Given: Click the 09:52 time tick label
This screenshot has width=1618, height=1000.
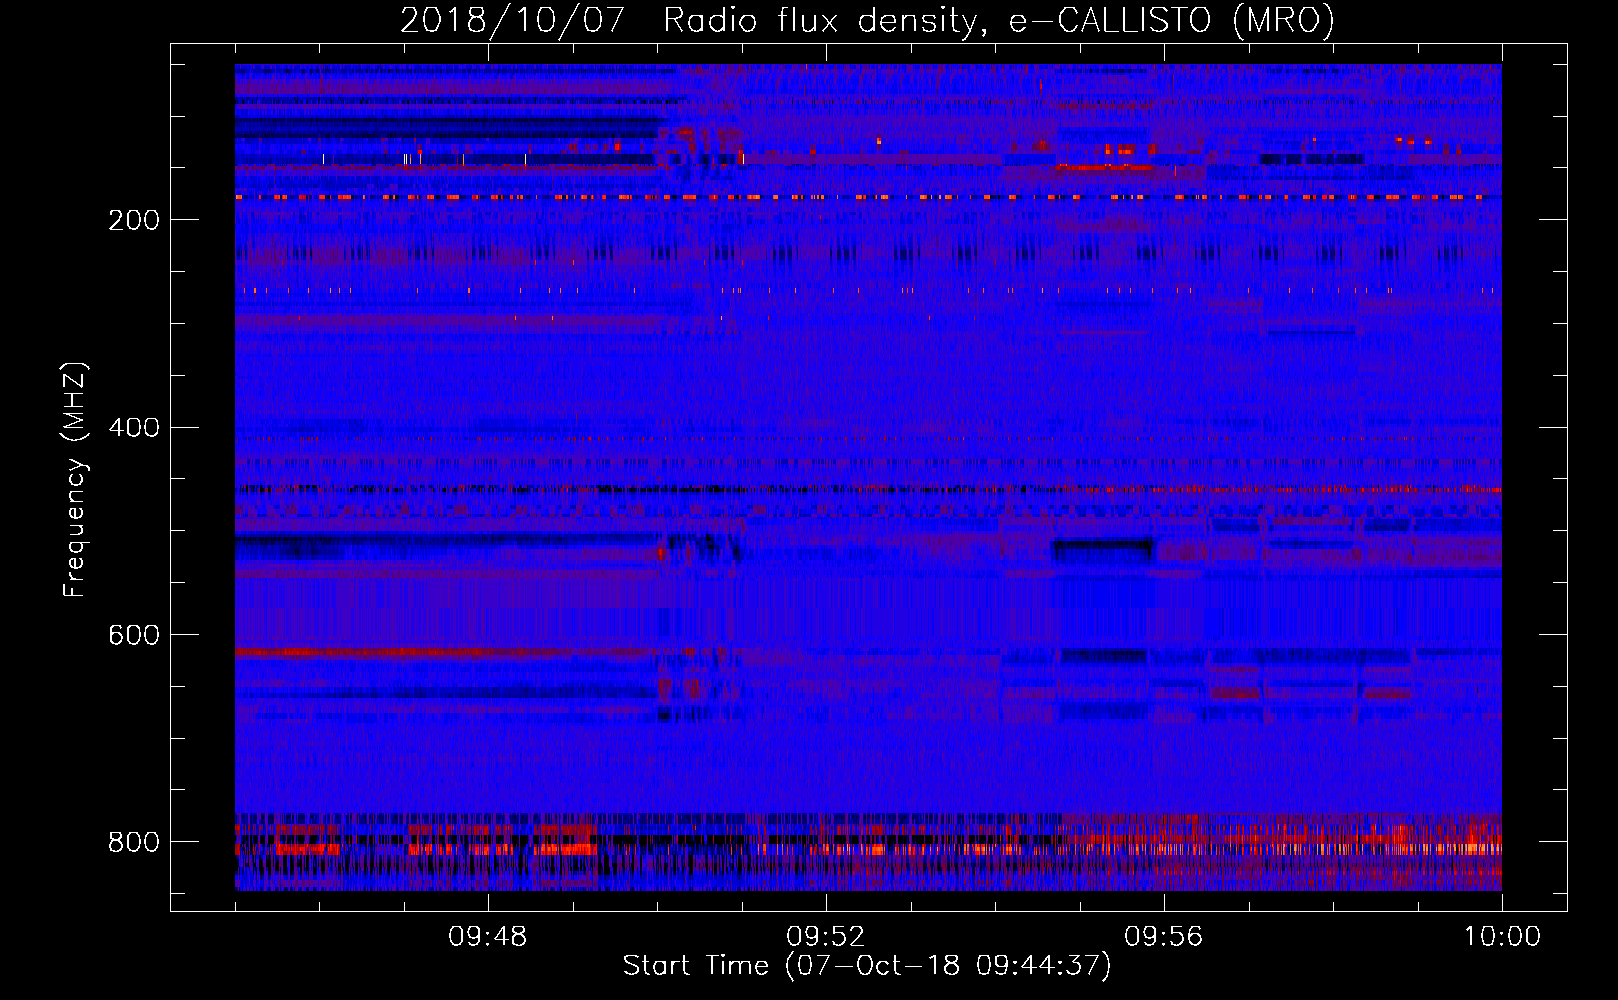Looking at the screenshot, I should point(826,937).
